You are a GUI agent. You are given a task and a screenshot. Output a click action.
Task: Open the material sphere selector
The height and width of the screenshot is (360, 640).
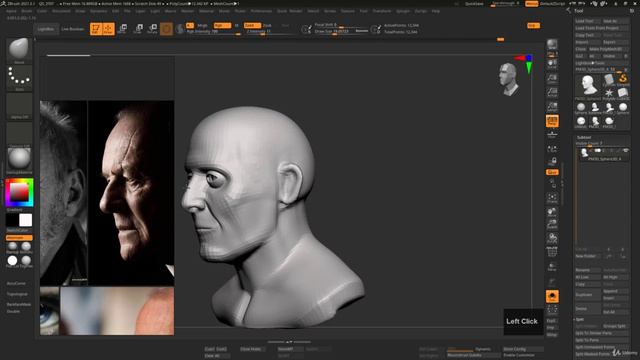[19, 160]
